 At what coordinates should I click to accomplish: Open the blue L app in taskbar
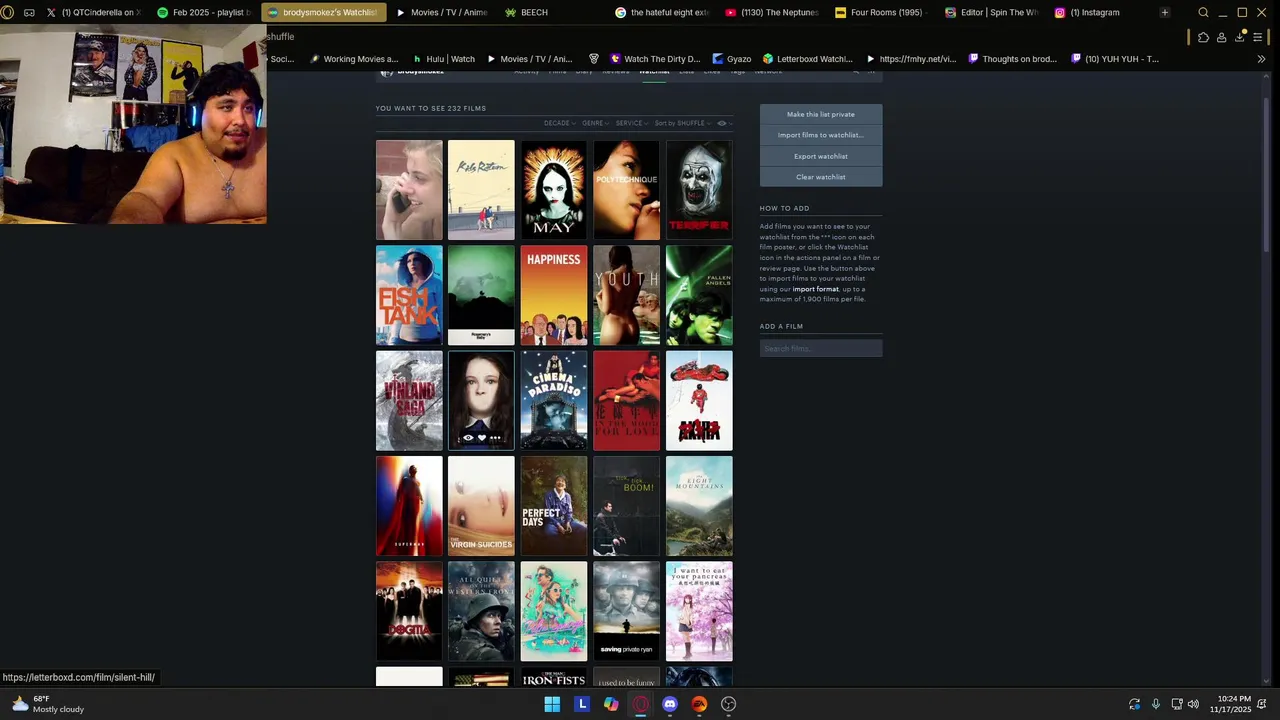coord(582,704)
